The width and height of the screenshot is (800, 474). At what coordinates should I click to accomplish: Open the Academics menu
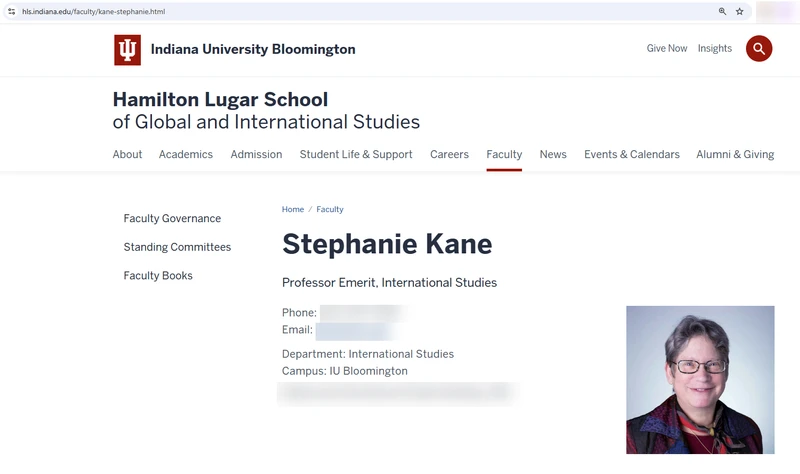click(x=186, y=154)
